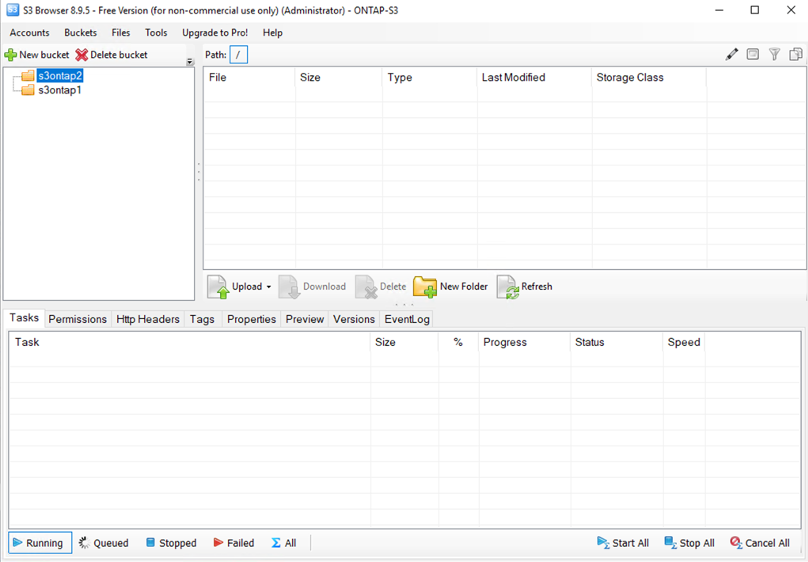
Task: Open the Preview tab
Action: 305,319
